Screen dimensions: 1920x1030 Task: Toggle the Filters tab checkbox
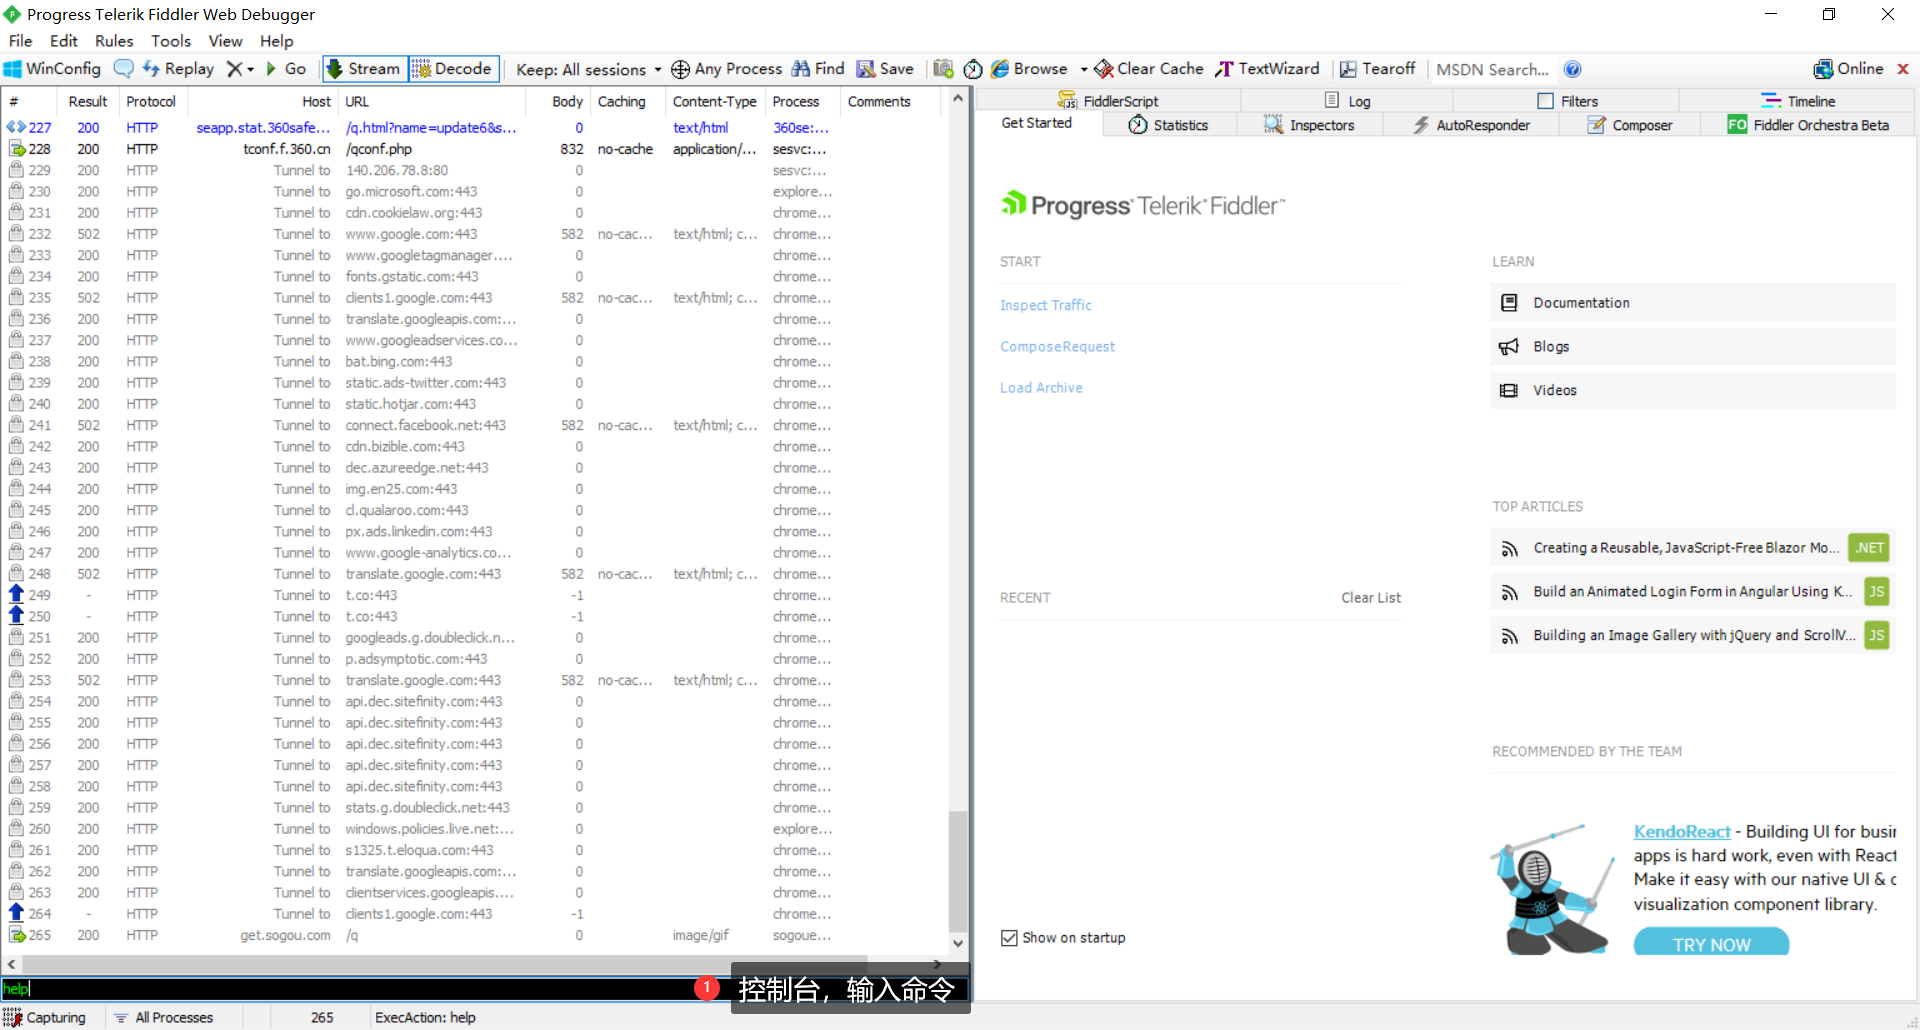(1546, 101)
